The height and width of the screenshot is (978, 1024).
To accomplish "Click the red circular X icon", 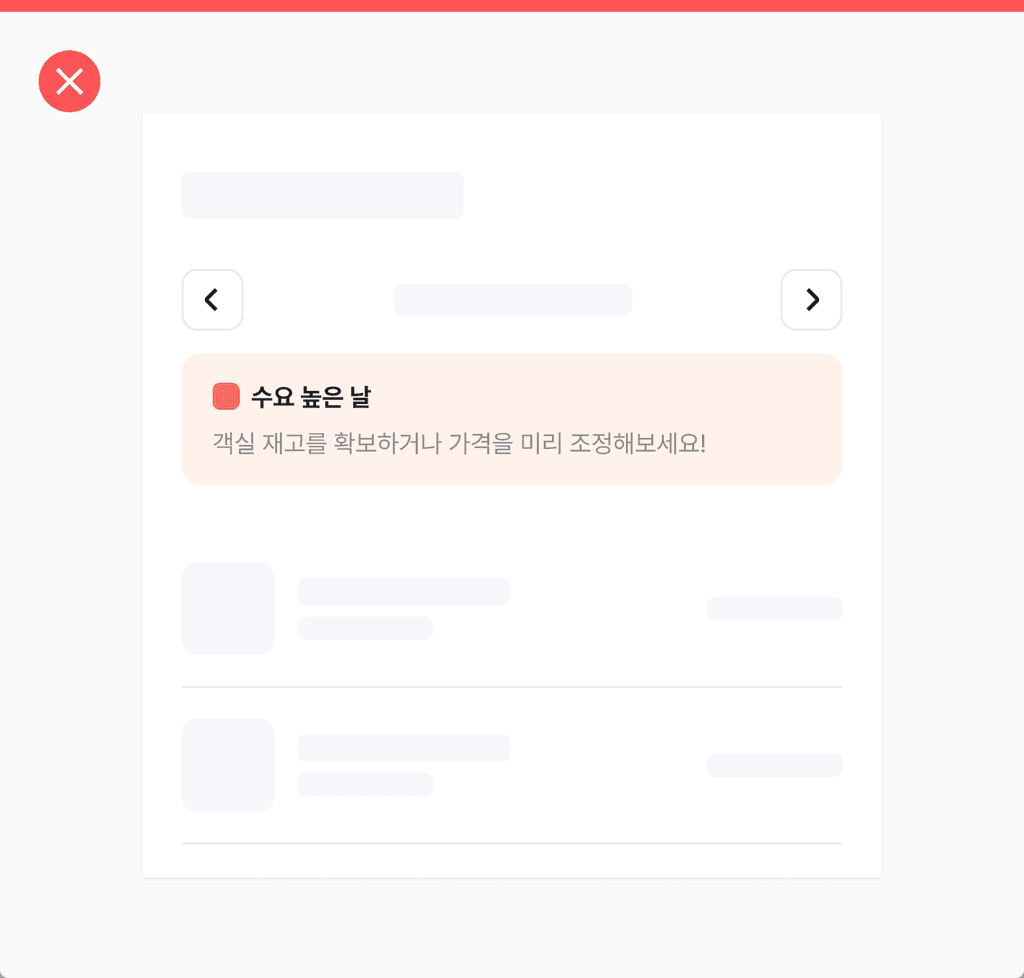I will pos(69,81).
